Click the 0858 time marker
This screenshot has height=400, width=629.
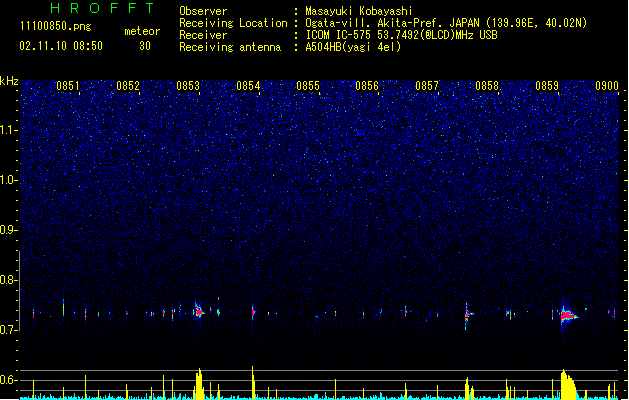[x=487, y=86]
